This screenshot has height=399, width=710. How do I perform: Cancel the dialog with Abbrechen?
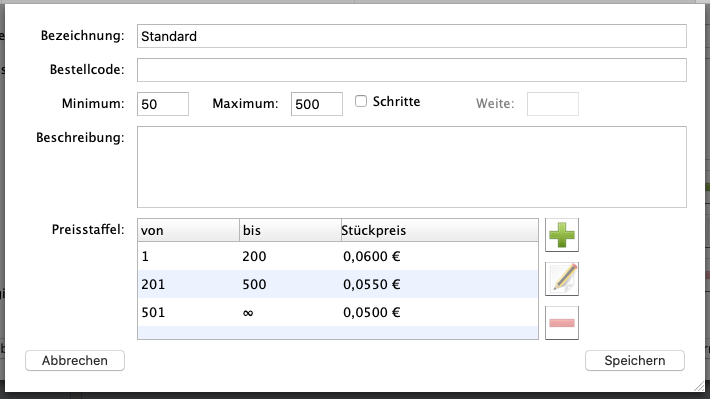[x=75, y=361]
